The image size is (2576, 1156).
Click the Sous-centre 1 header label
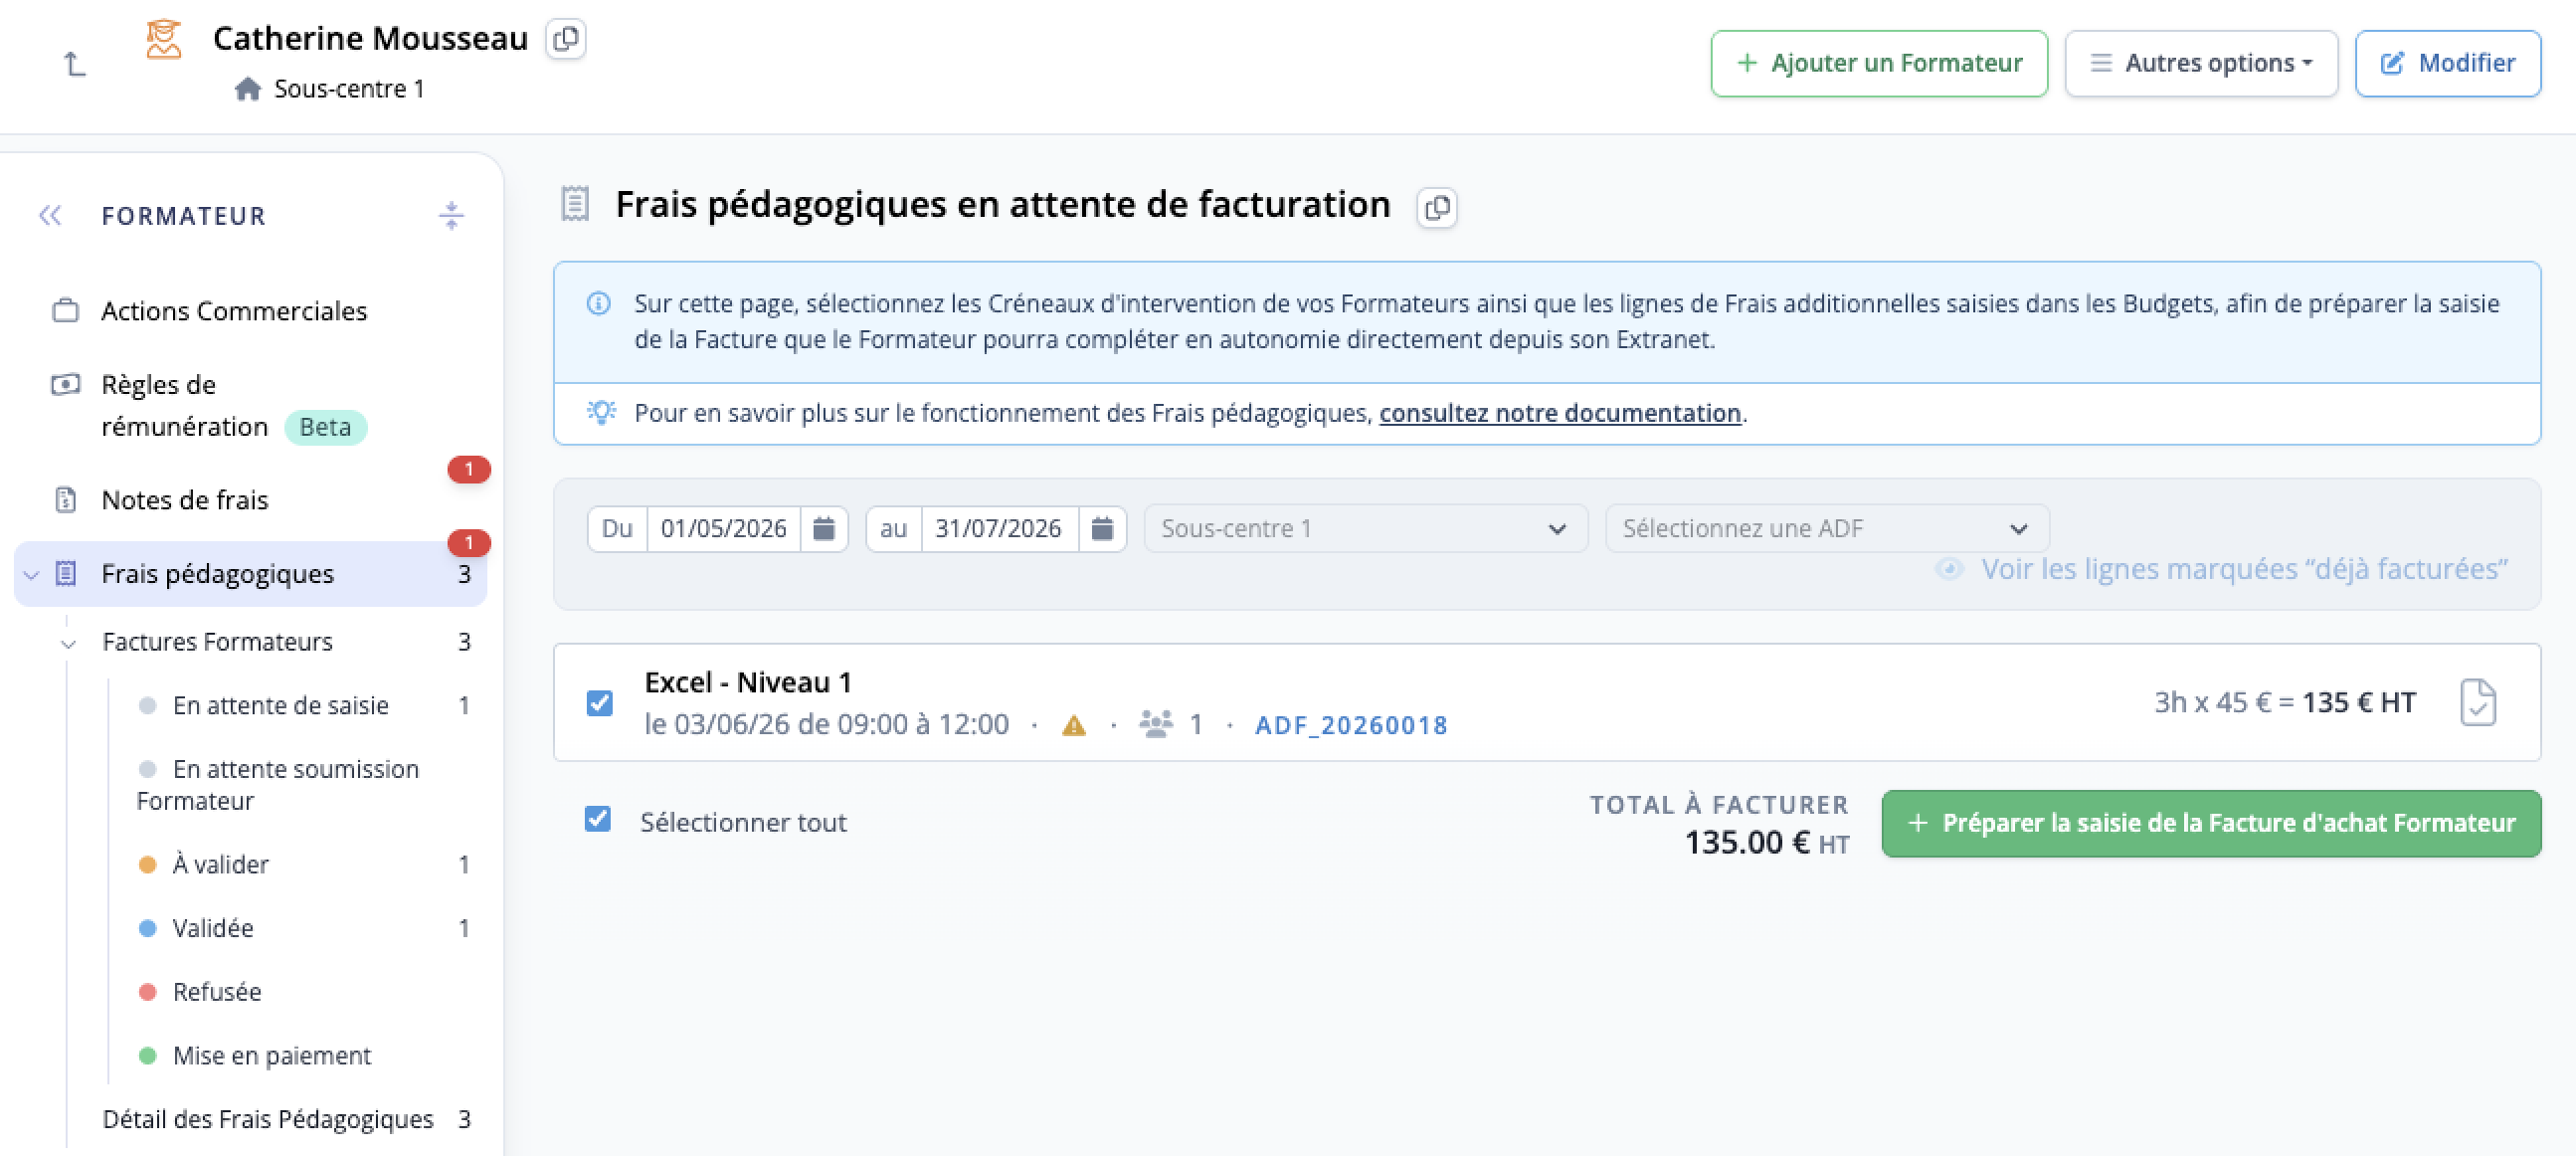click(349, 89)
